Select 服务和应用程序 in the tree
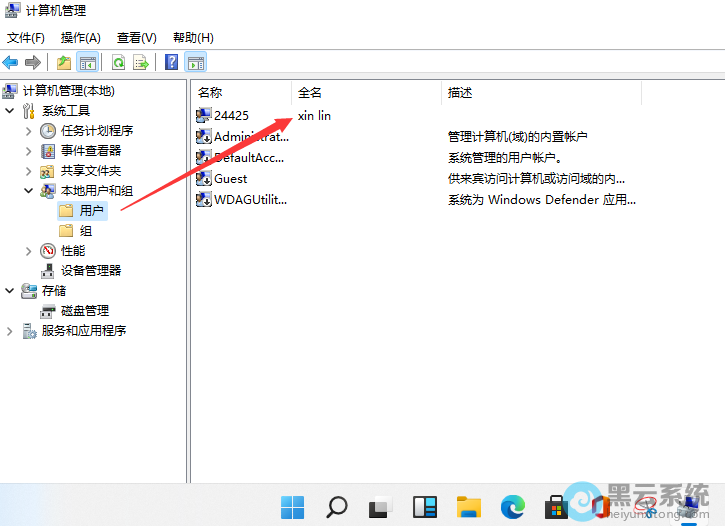This screenshot has width=725, height=526. pyautogui.click(x=84, y=330)
